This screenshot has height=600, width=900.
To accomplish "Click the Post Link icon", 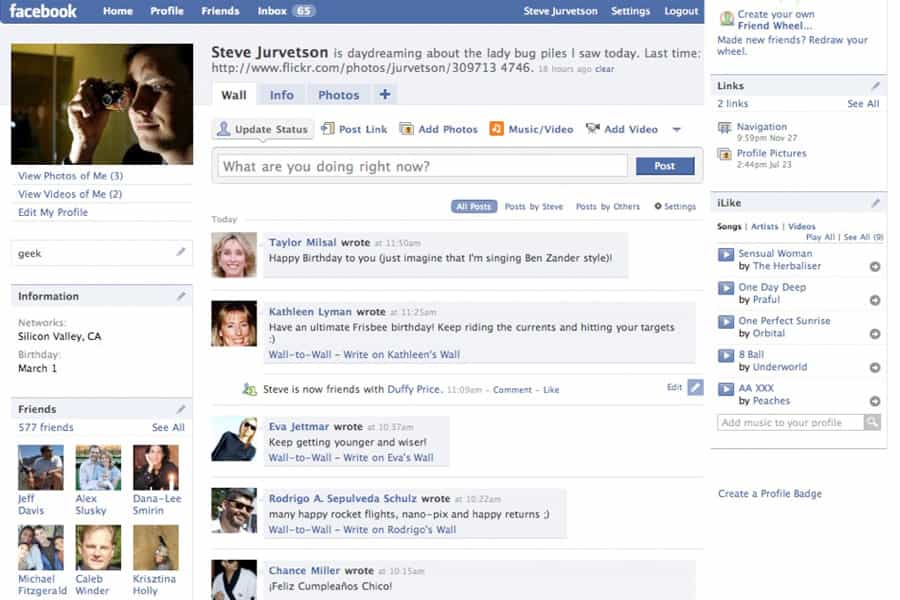I will (328, 129).
